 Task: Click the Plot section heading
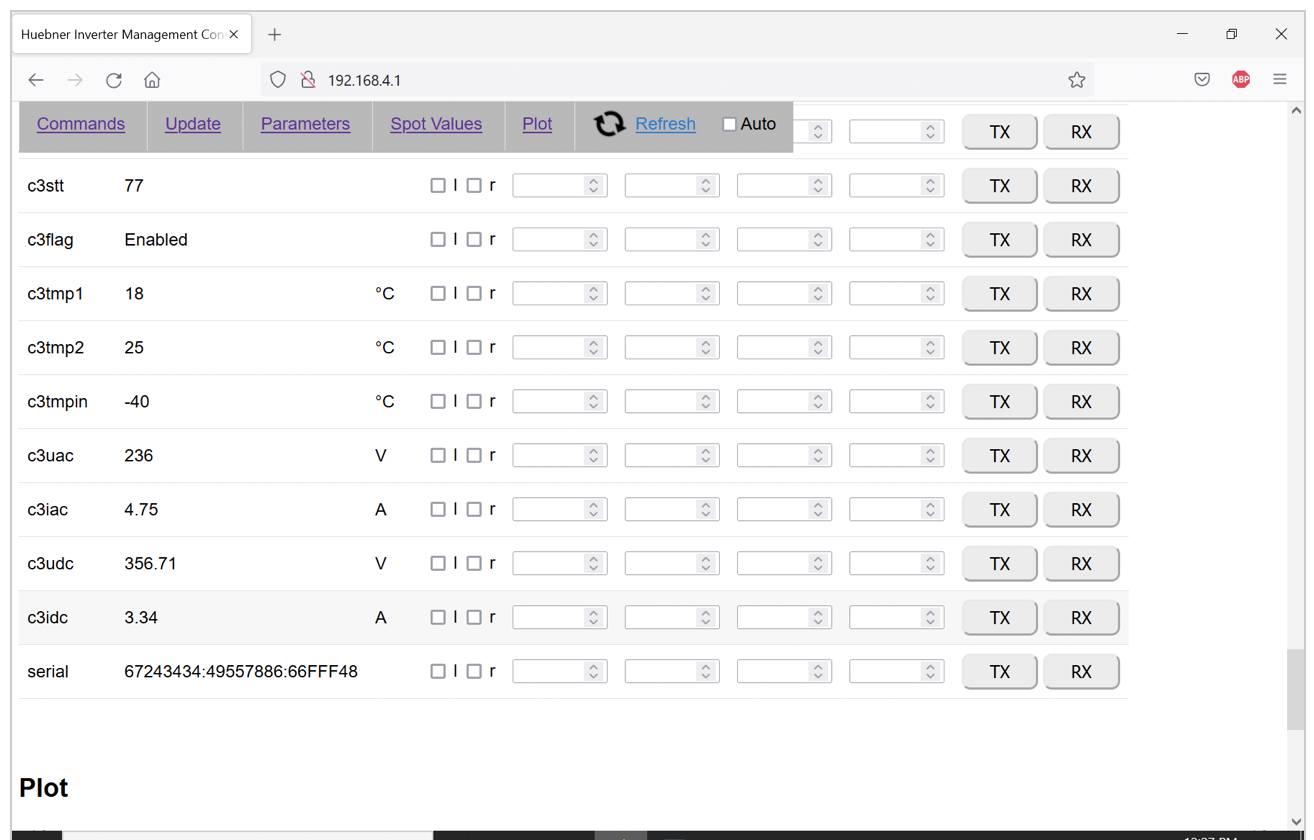(44, 788)
